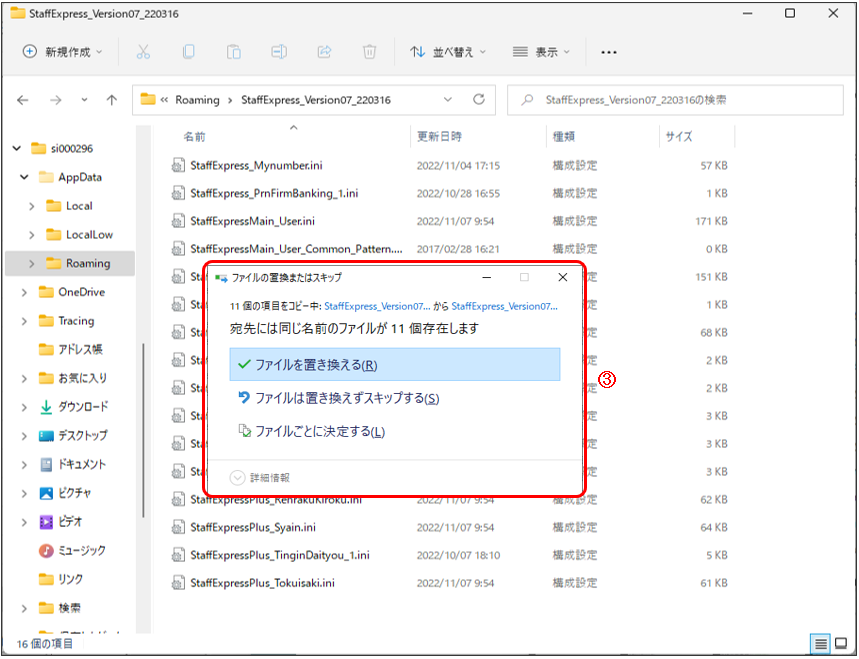859x659 pixels.
Task: Click the Copy icon in toolbar
Action: (188, 52)
